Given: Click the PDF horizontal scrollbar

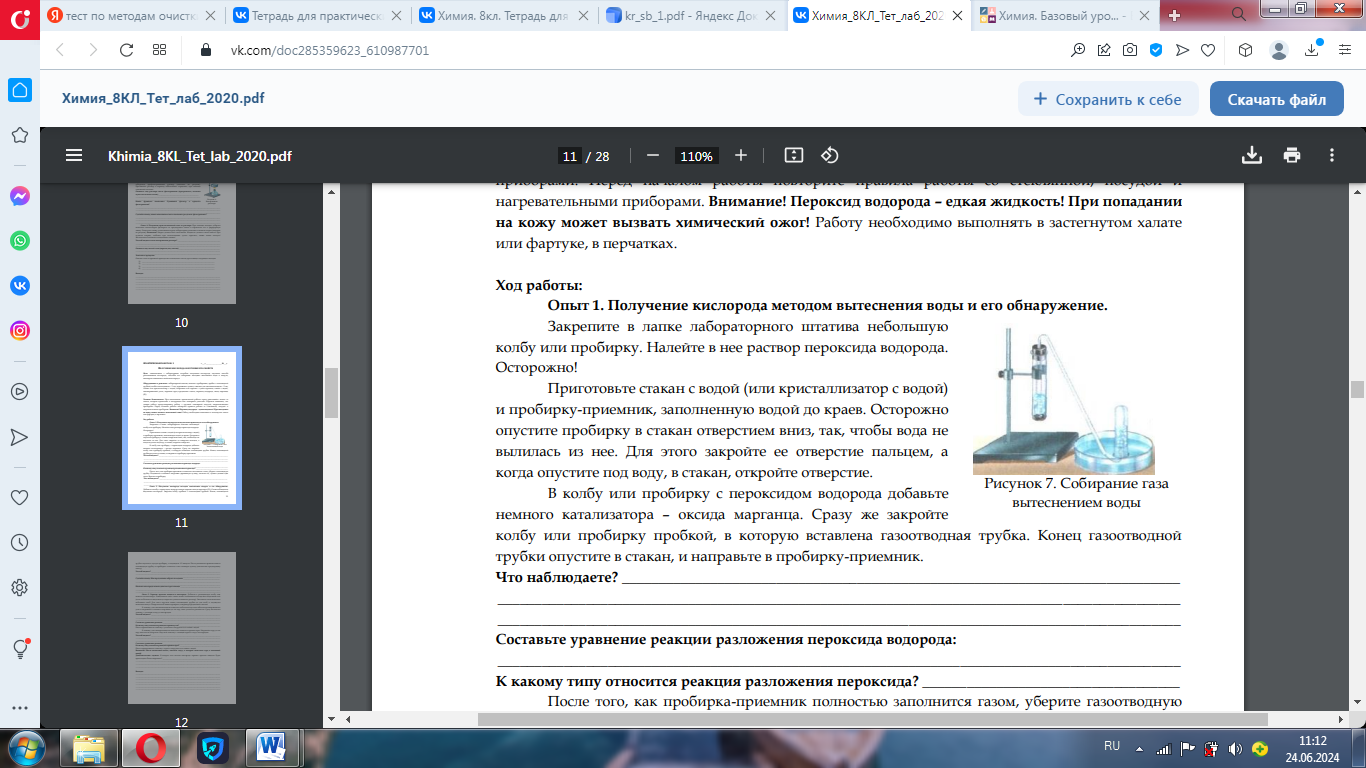Looking at the screenshot, I should [x=873, y=719].
